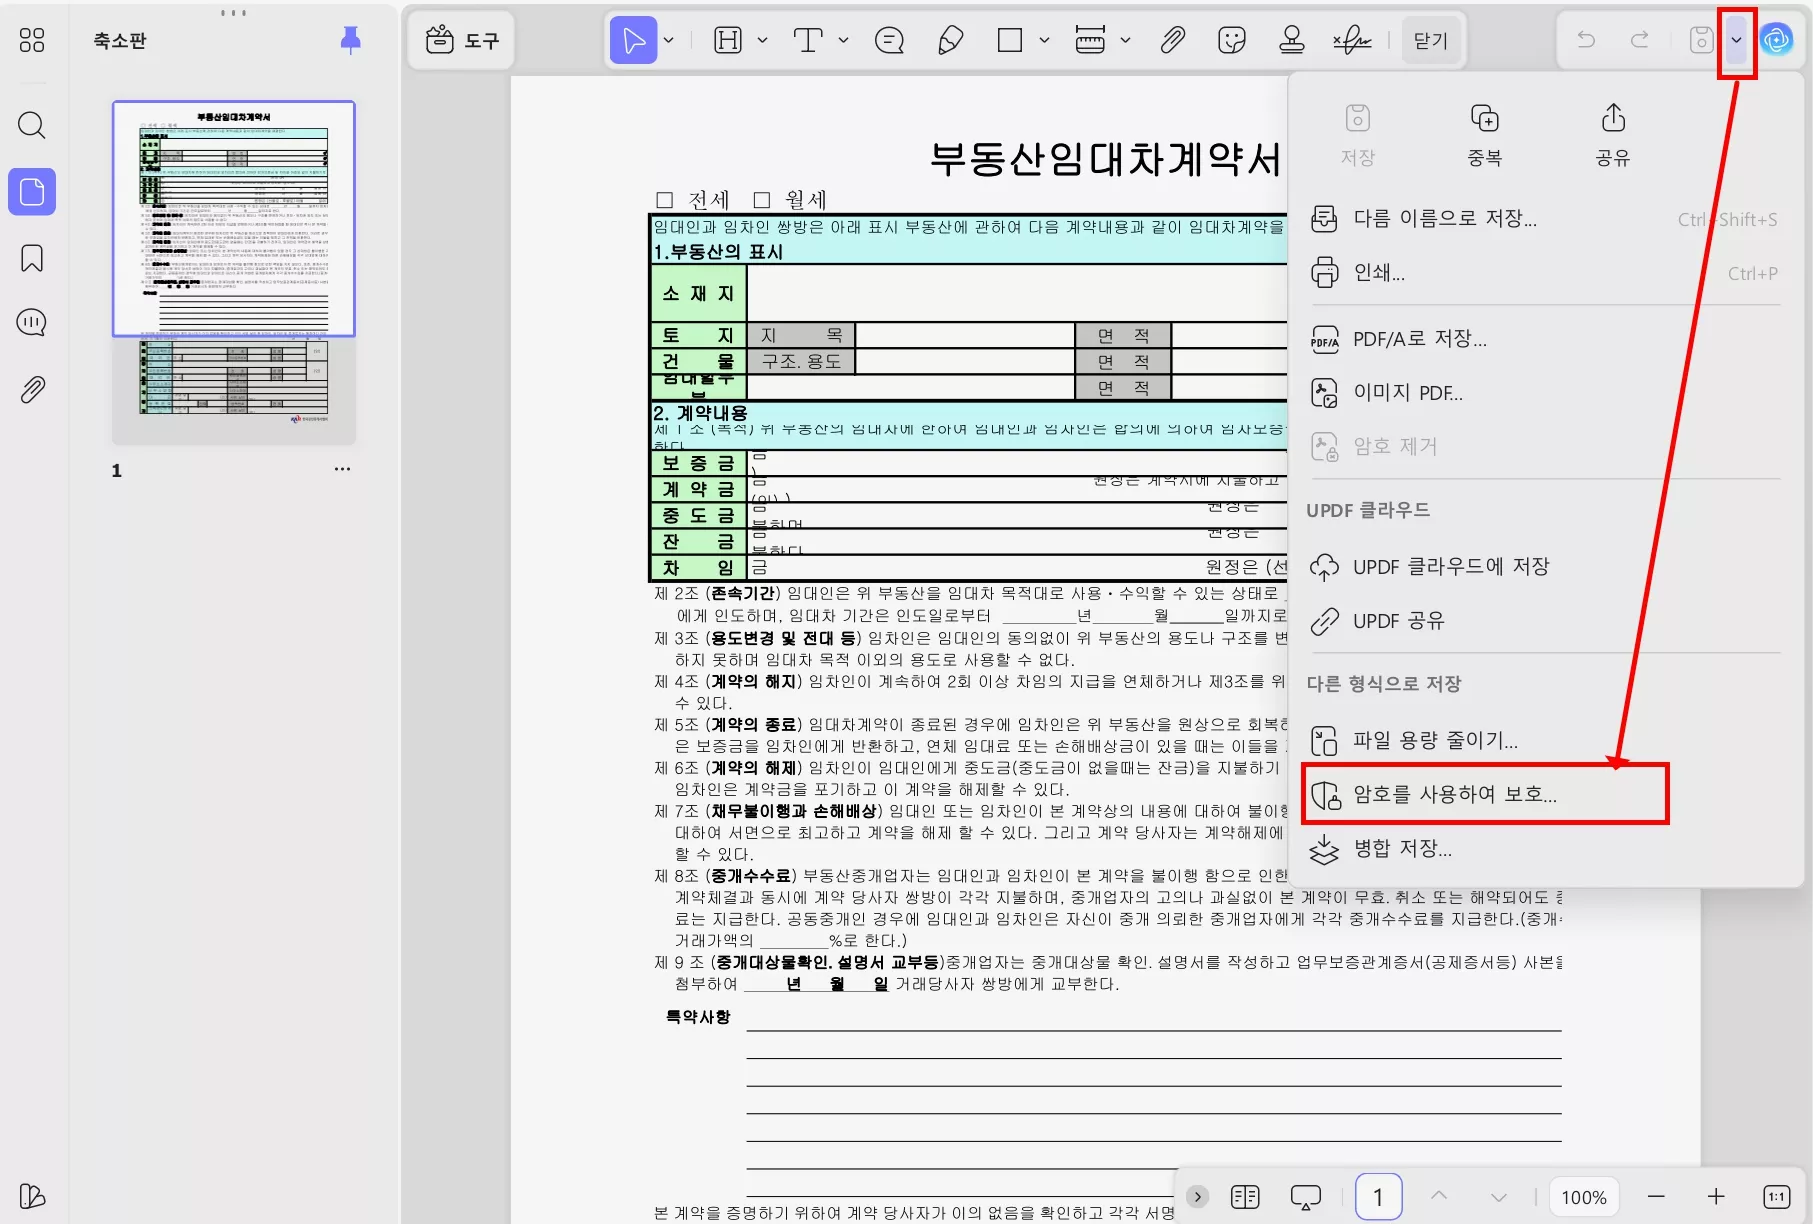Image resolution: width=1813 pixels, height=1224 pixels.
Task: Select 암호를 사용하여 보호 menu entry
Action: 1455,793
